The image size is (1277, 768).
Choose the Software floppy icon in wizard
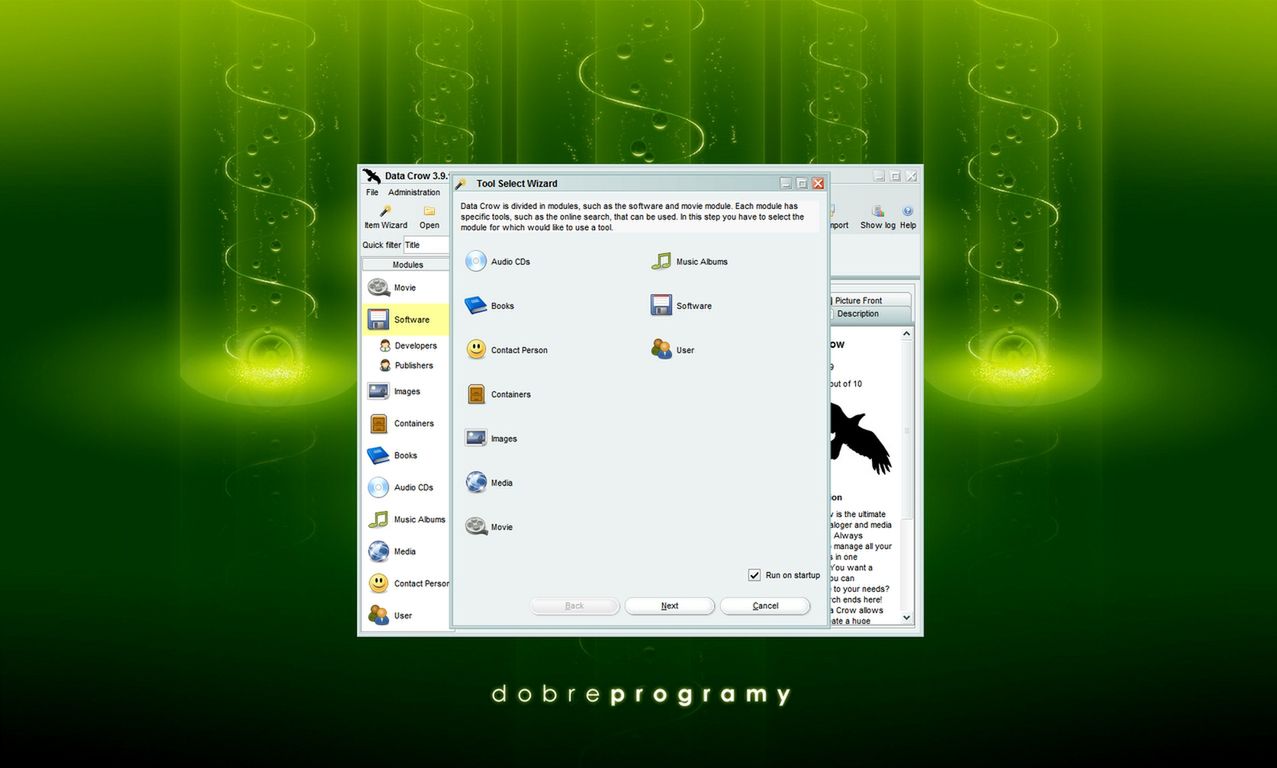661,306
